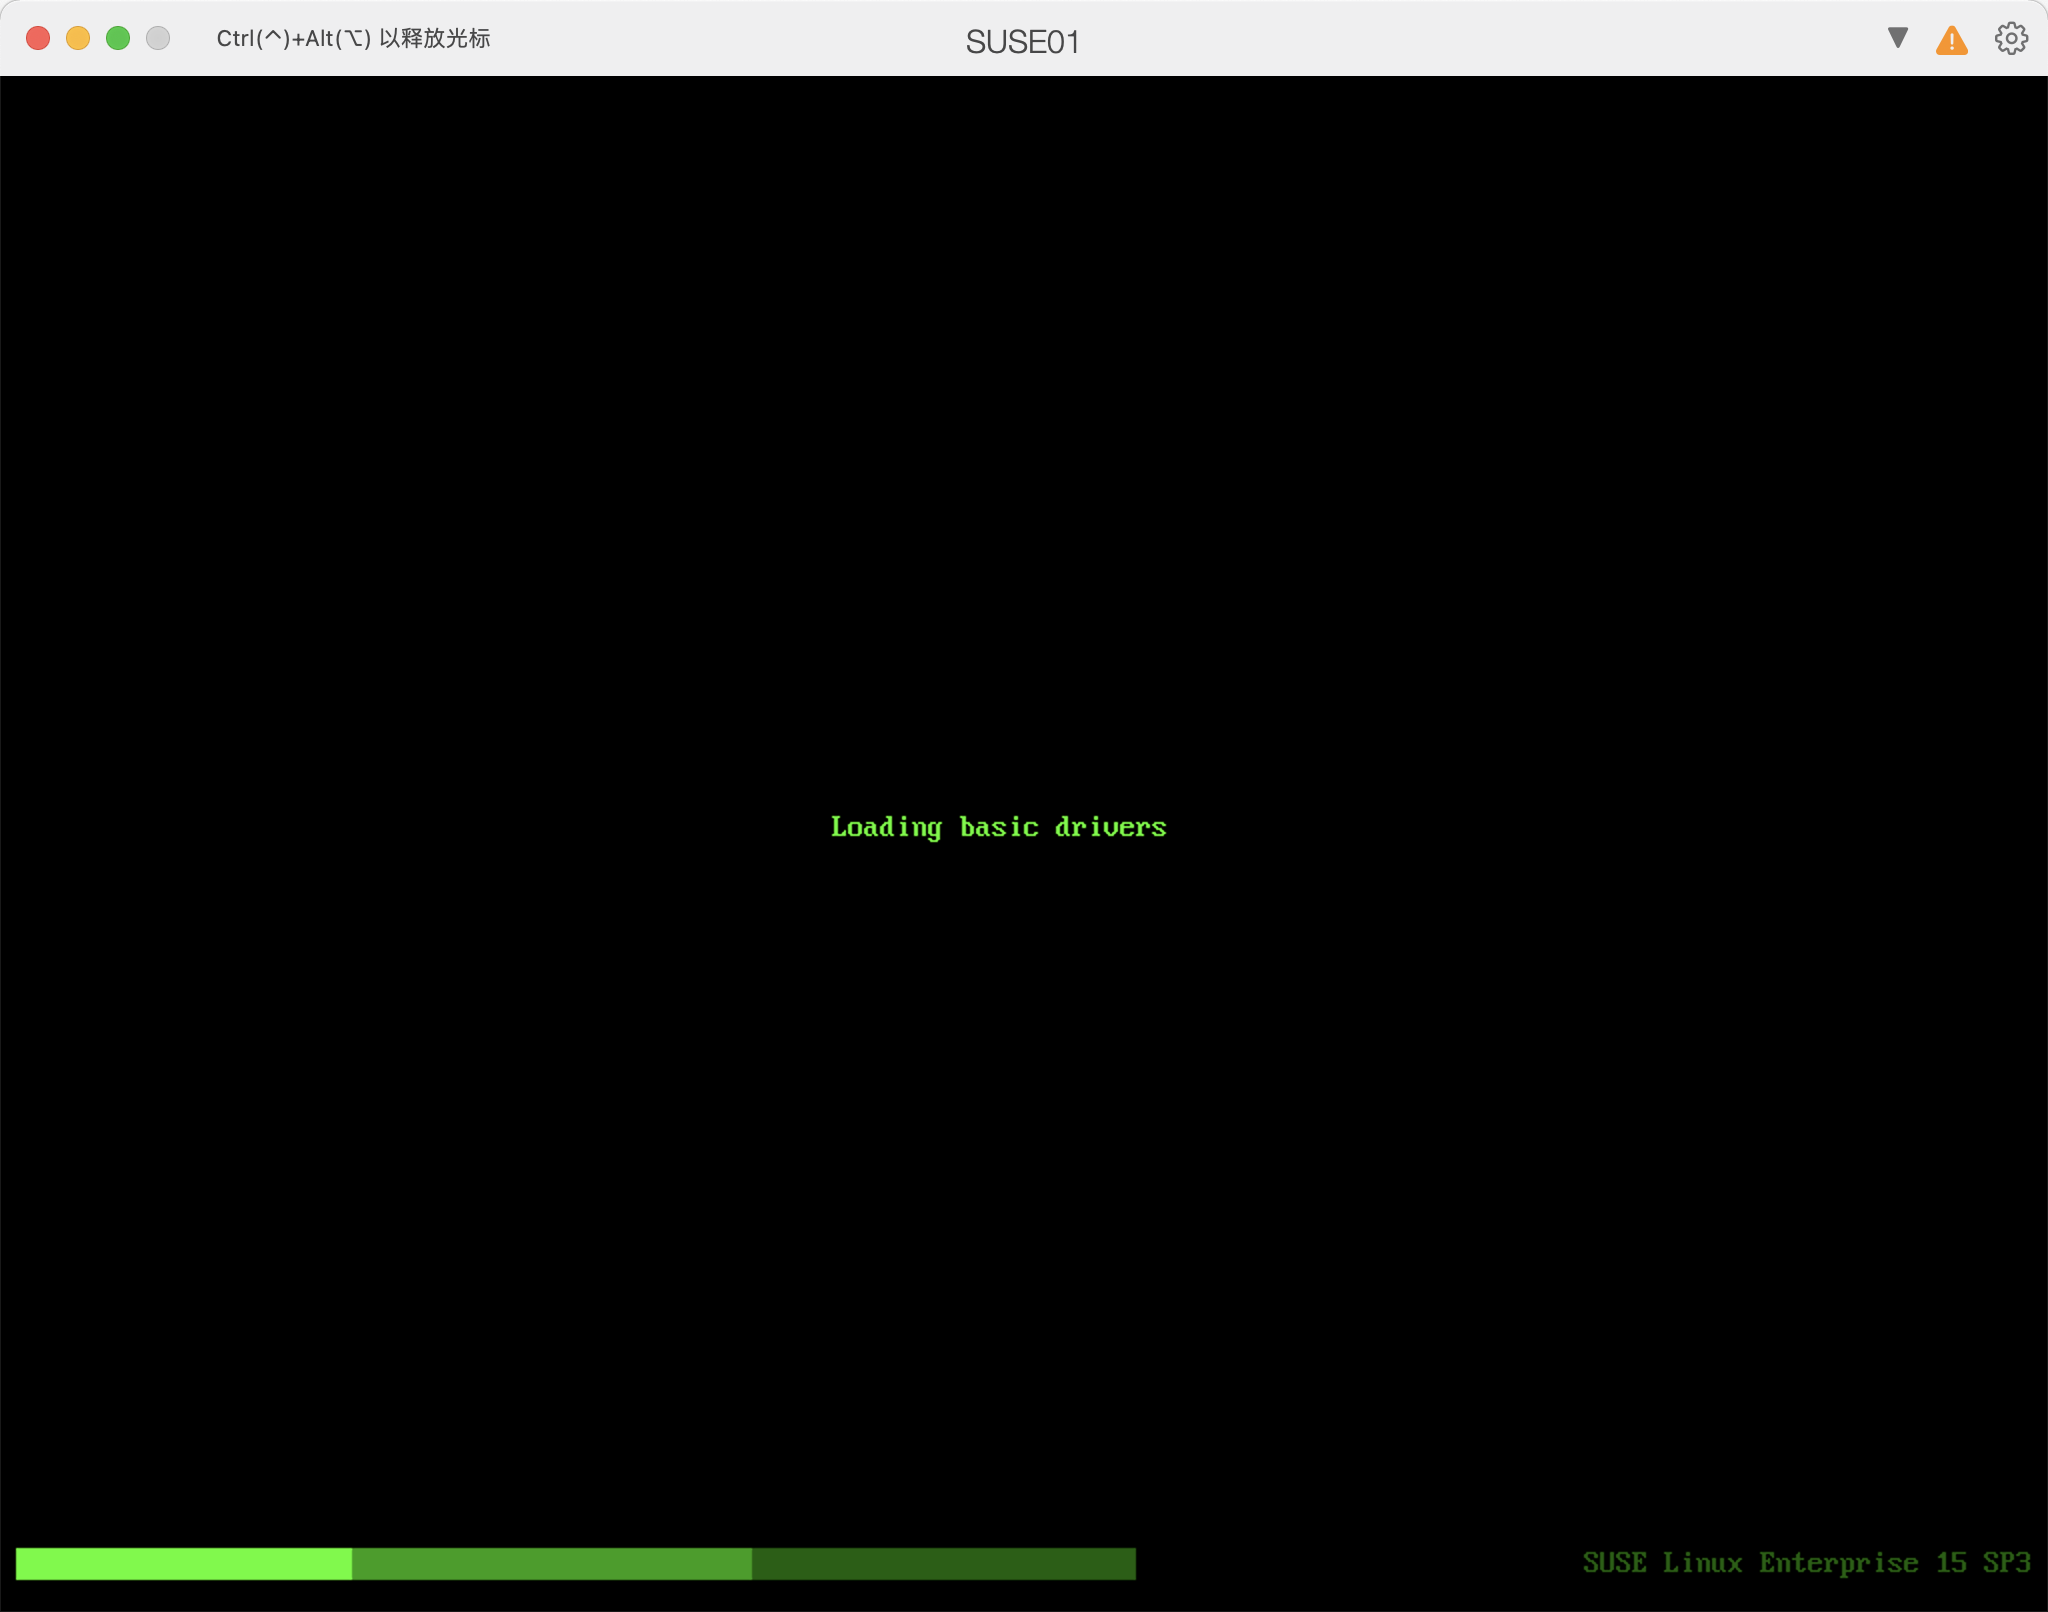Screen dimensions: 2048x1612
Task: Click the orange warning triangle icon
Action: click(x=1951, y=41)
